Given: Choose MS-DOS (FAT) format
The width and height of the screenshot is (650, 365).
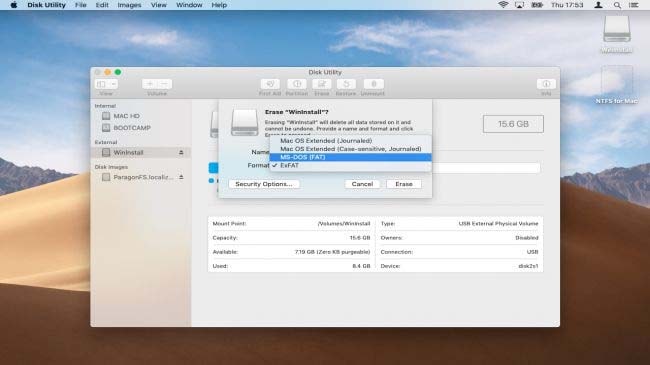Looking at the screenshot, I should (x=351, y=157).
